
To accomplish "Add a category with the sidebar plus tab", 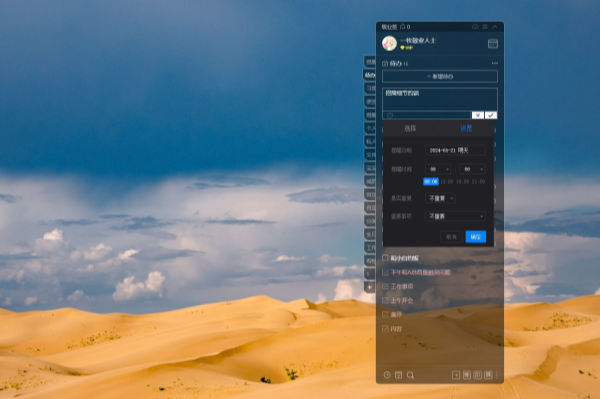I will point(369,287).
